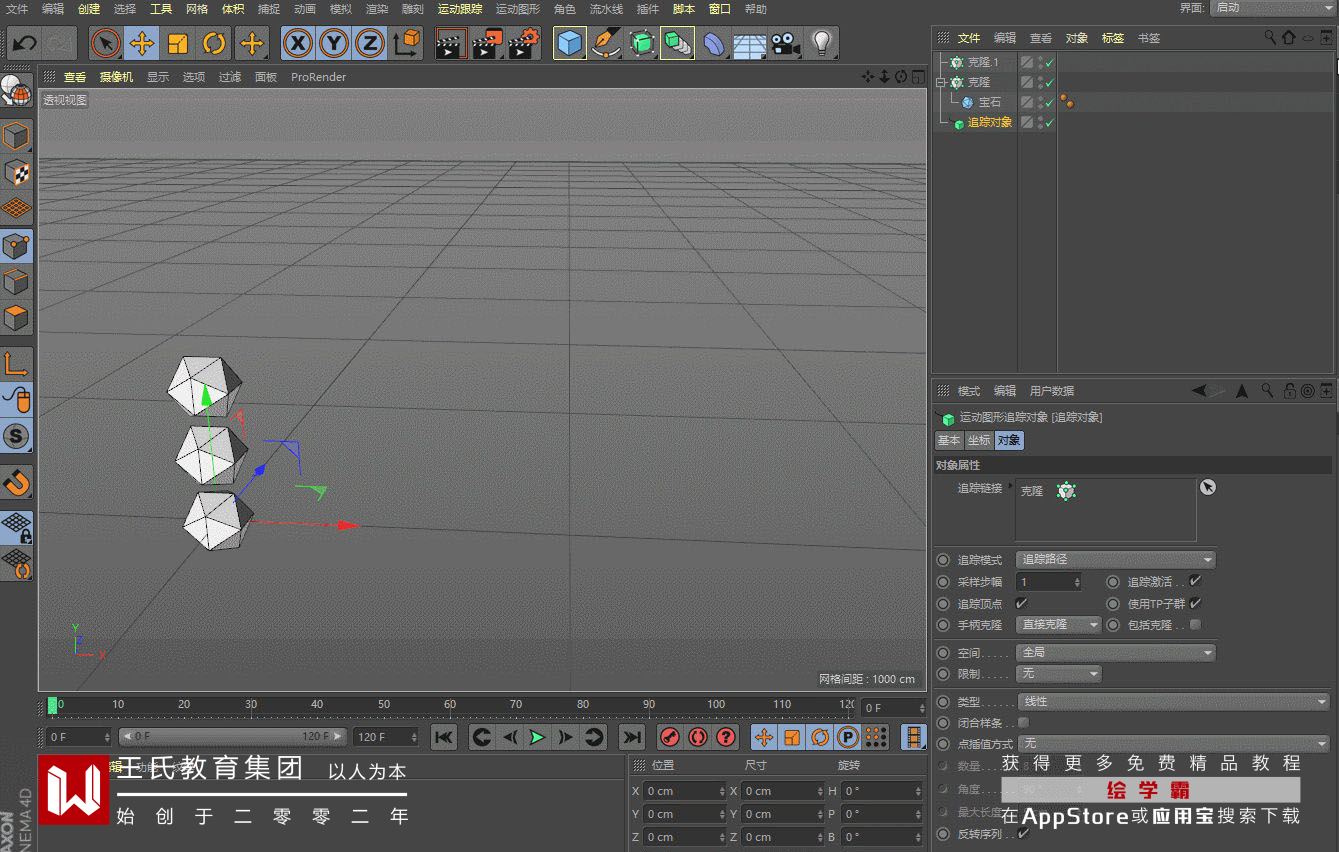Screen dimensions: 1339x852
Task: Open the 类型 dropdown set to 线性
Action: pos(1172,701)
